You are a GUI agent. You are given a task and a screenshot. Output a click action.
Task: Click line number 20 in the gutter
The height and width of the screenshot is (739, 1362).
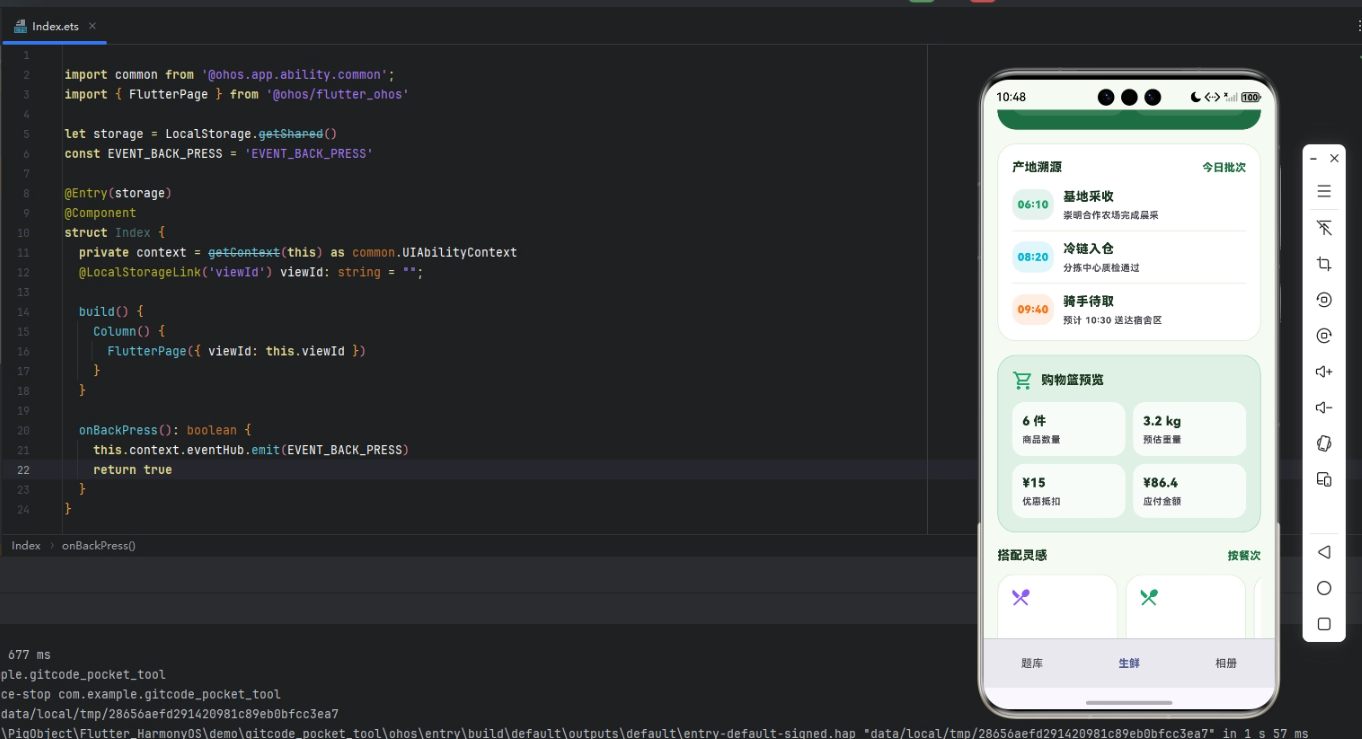(x=23, y=430)
